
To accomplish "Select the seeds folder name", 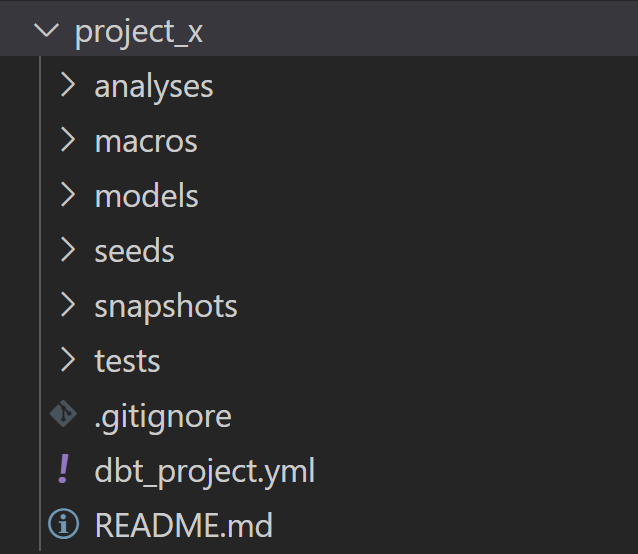I will pos(135,250).
